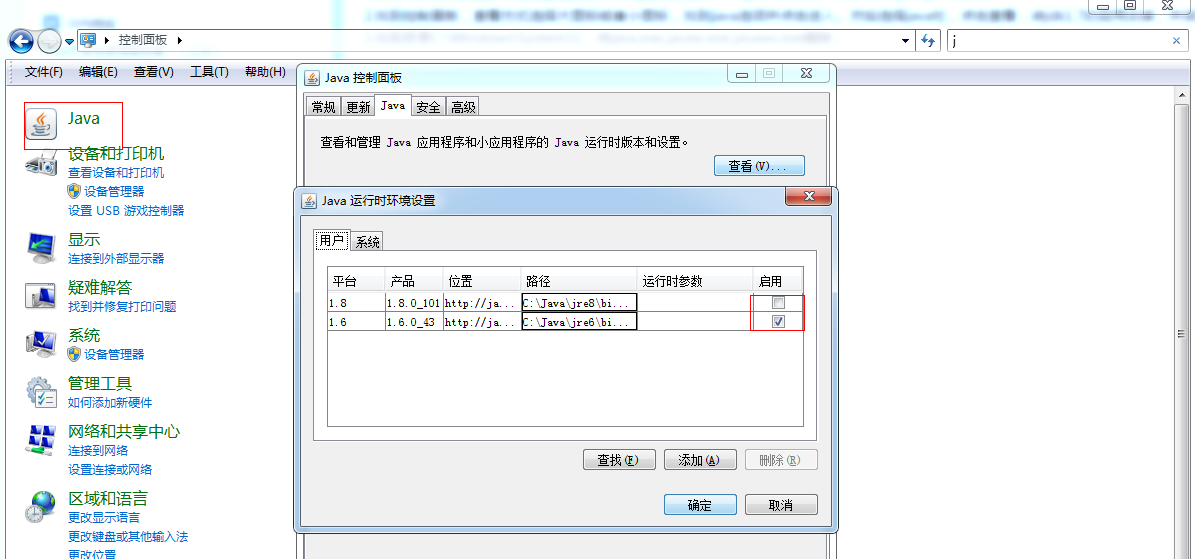Uncheck the 1.6 Java runtime checkbox
The width and height of the screenshot is (1195, 559).
(778, 322)
